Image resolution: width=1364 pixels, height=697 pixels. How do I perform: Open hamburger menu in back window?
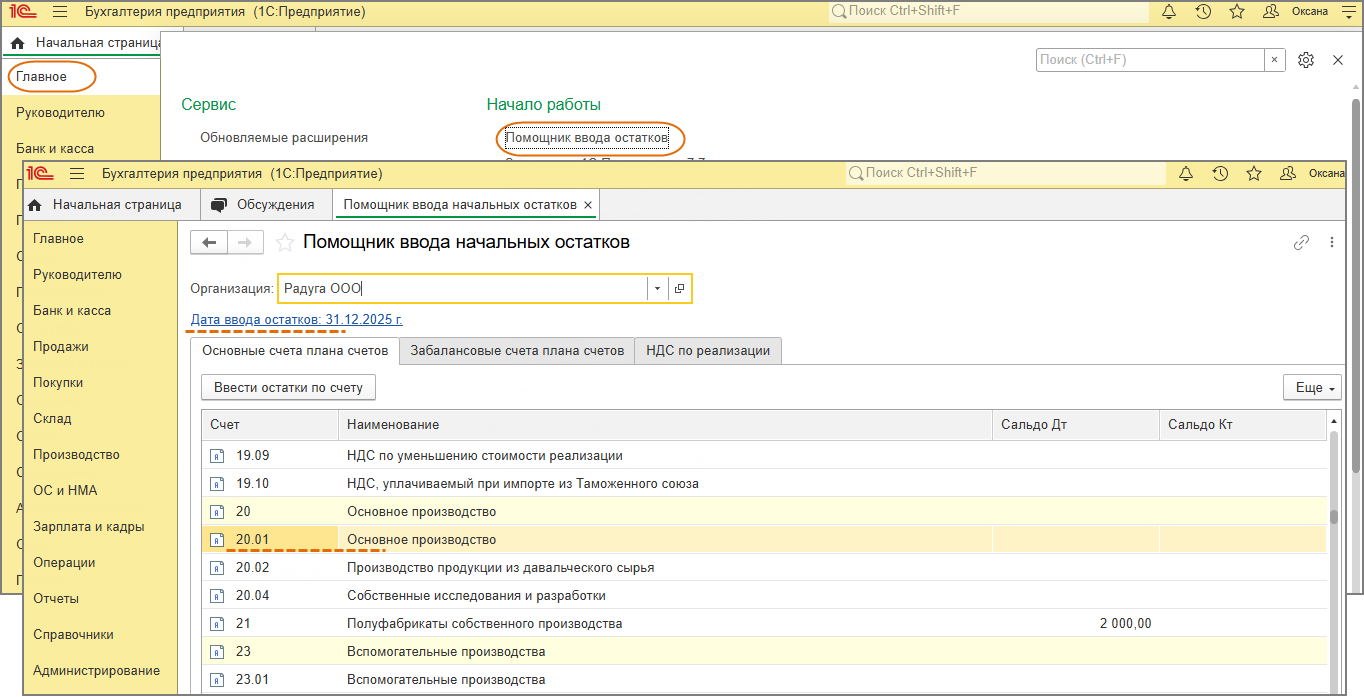pos(60,12)
